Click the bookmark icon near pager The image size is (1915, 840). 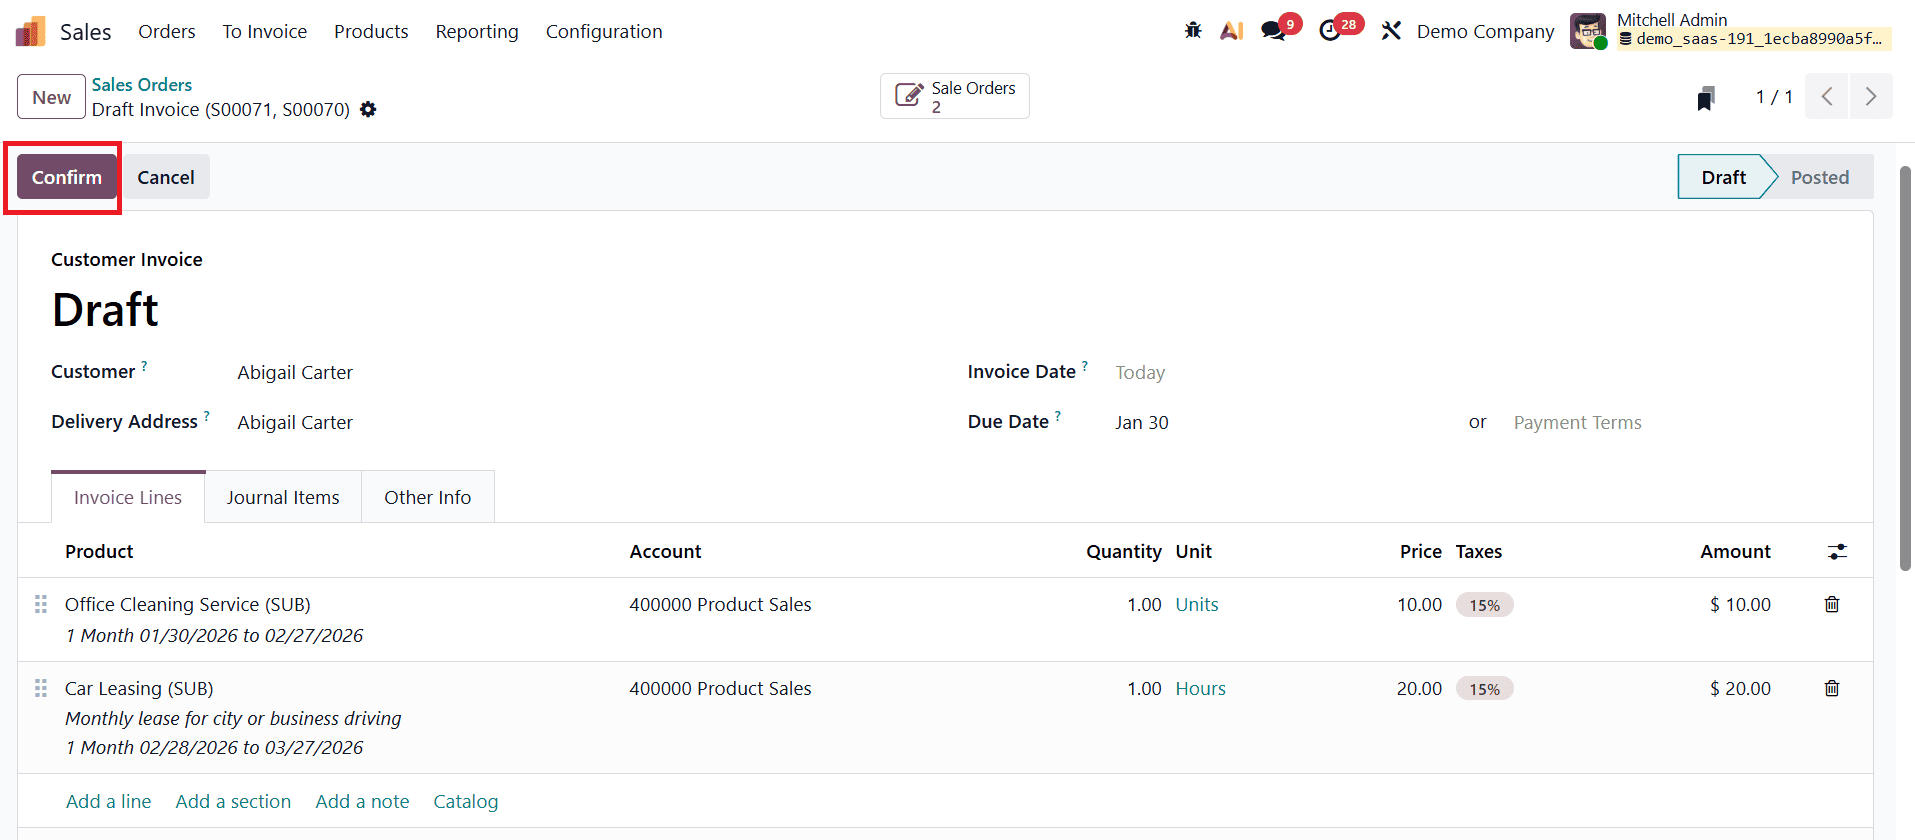(x=1706, y=97)
